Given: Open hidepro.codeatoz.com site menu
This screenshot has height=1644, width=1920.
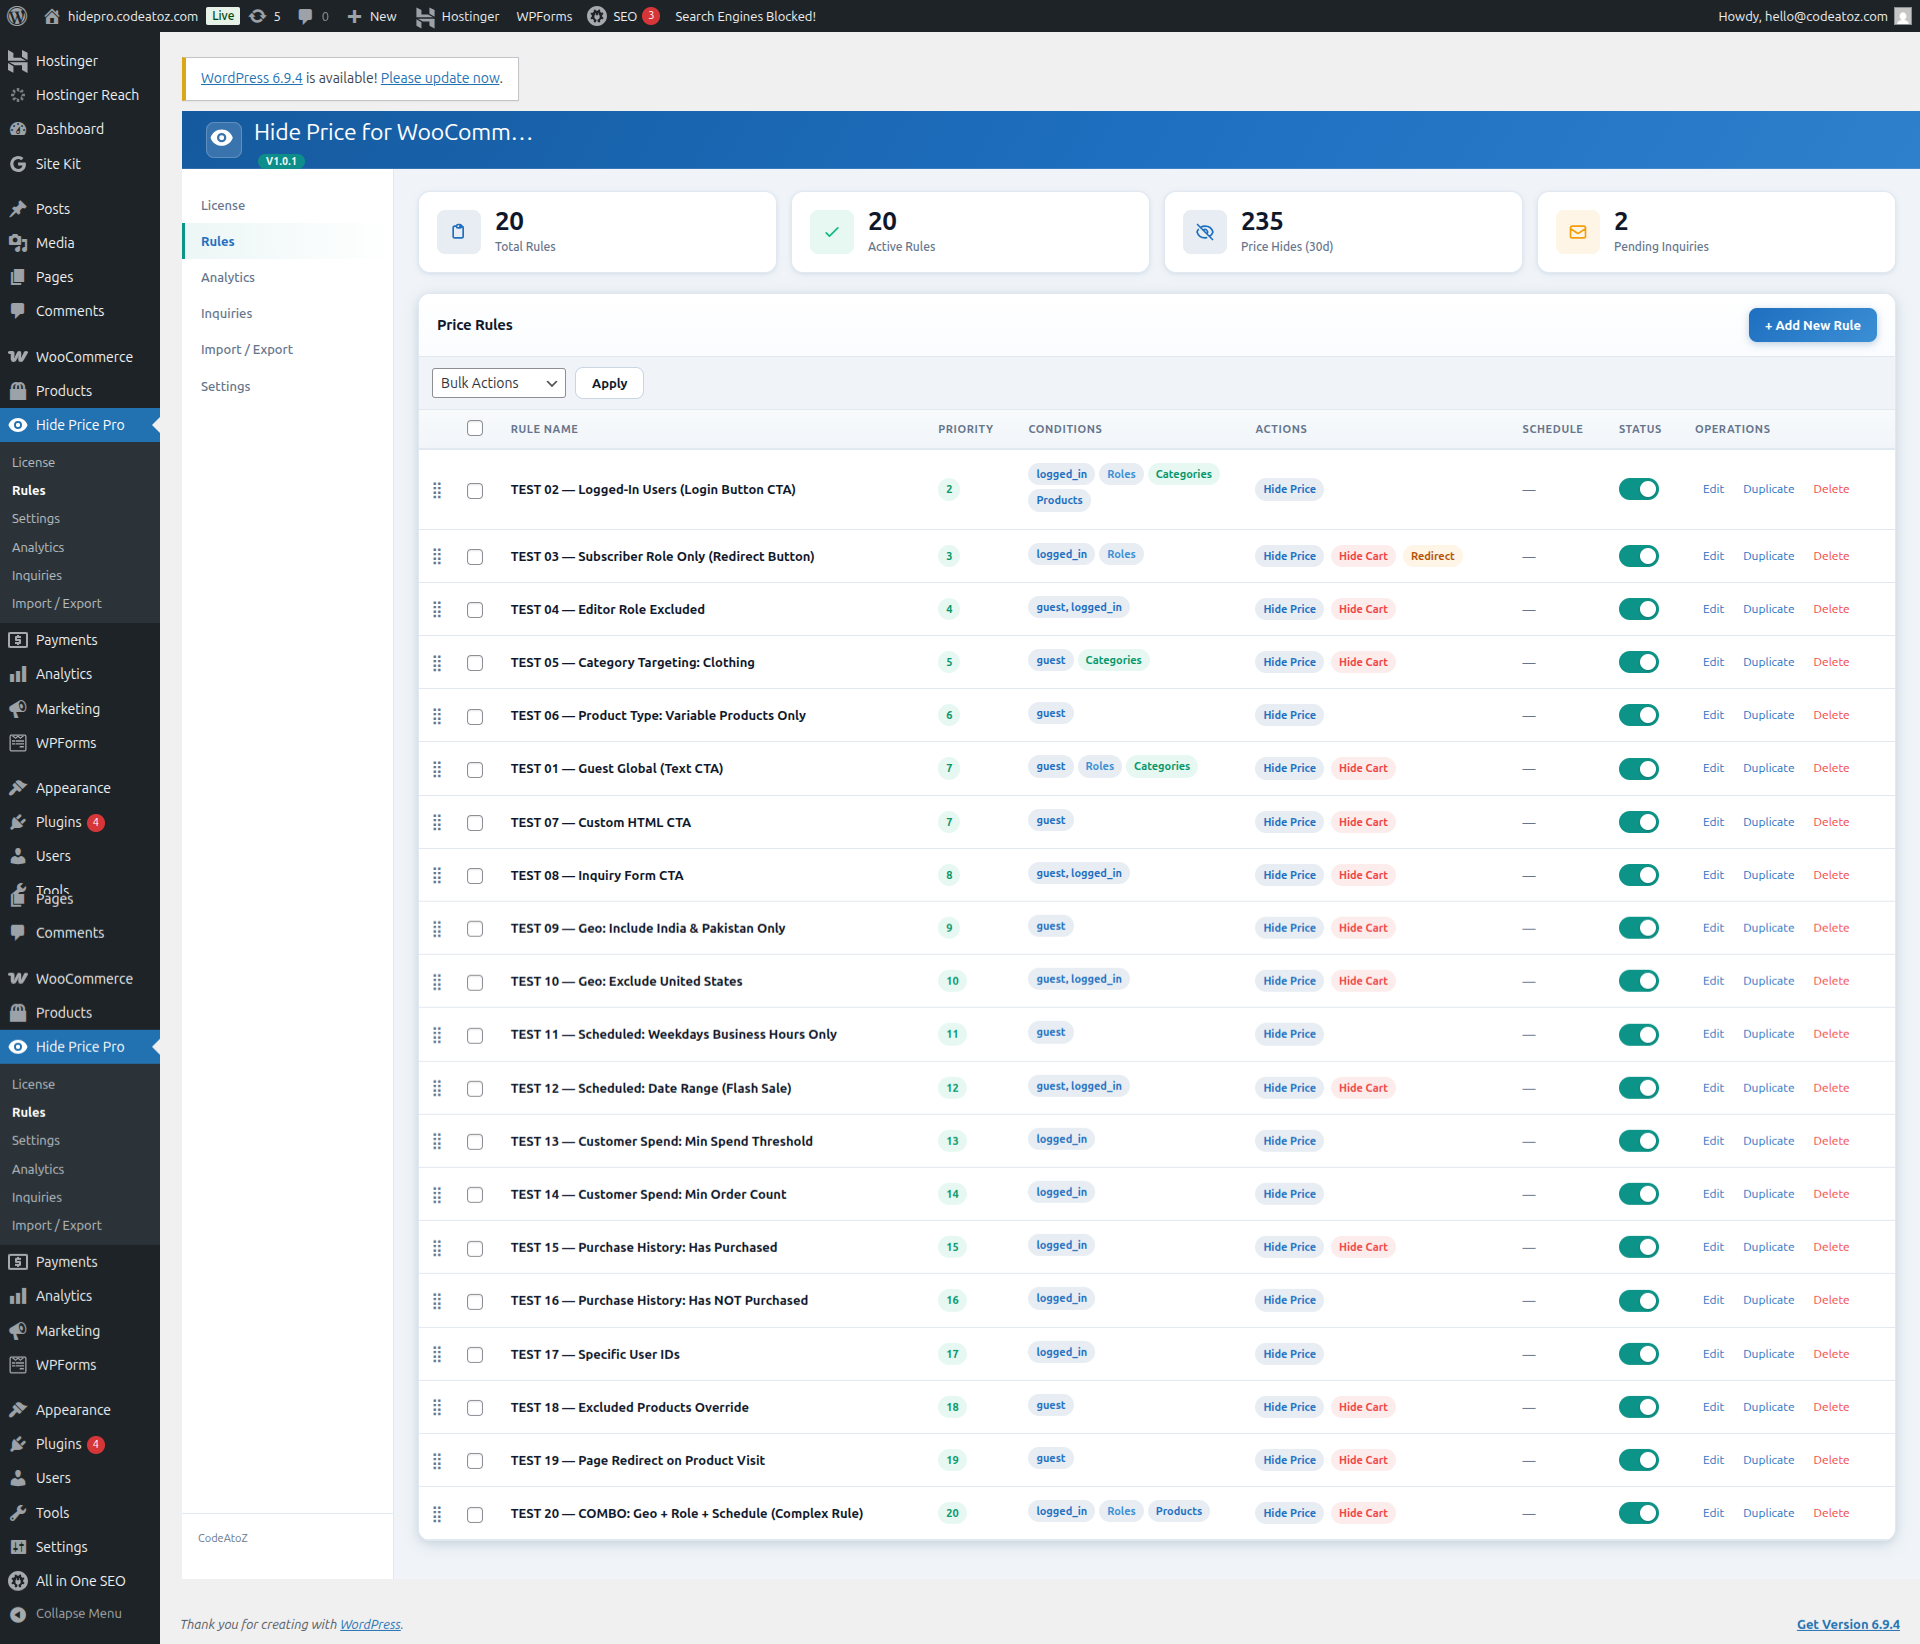Looking at the screenshot, I should 121,16.
